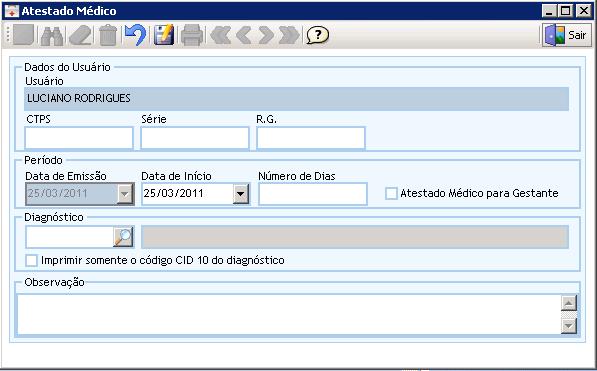597x371 pixels.
Task: Click the Número de Dias field
Action: point(313,194)
